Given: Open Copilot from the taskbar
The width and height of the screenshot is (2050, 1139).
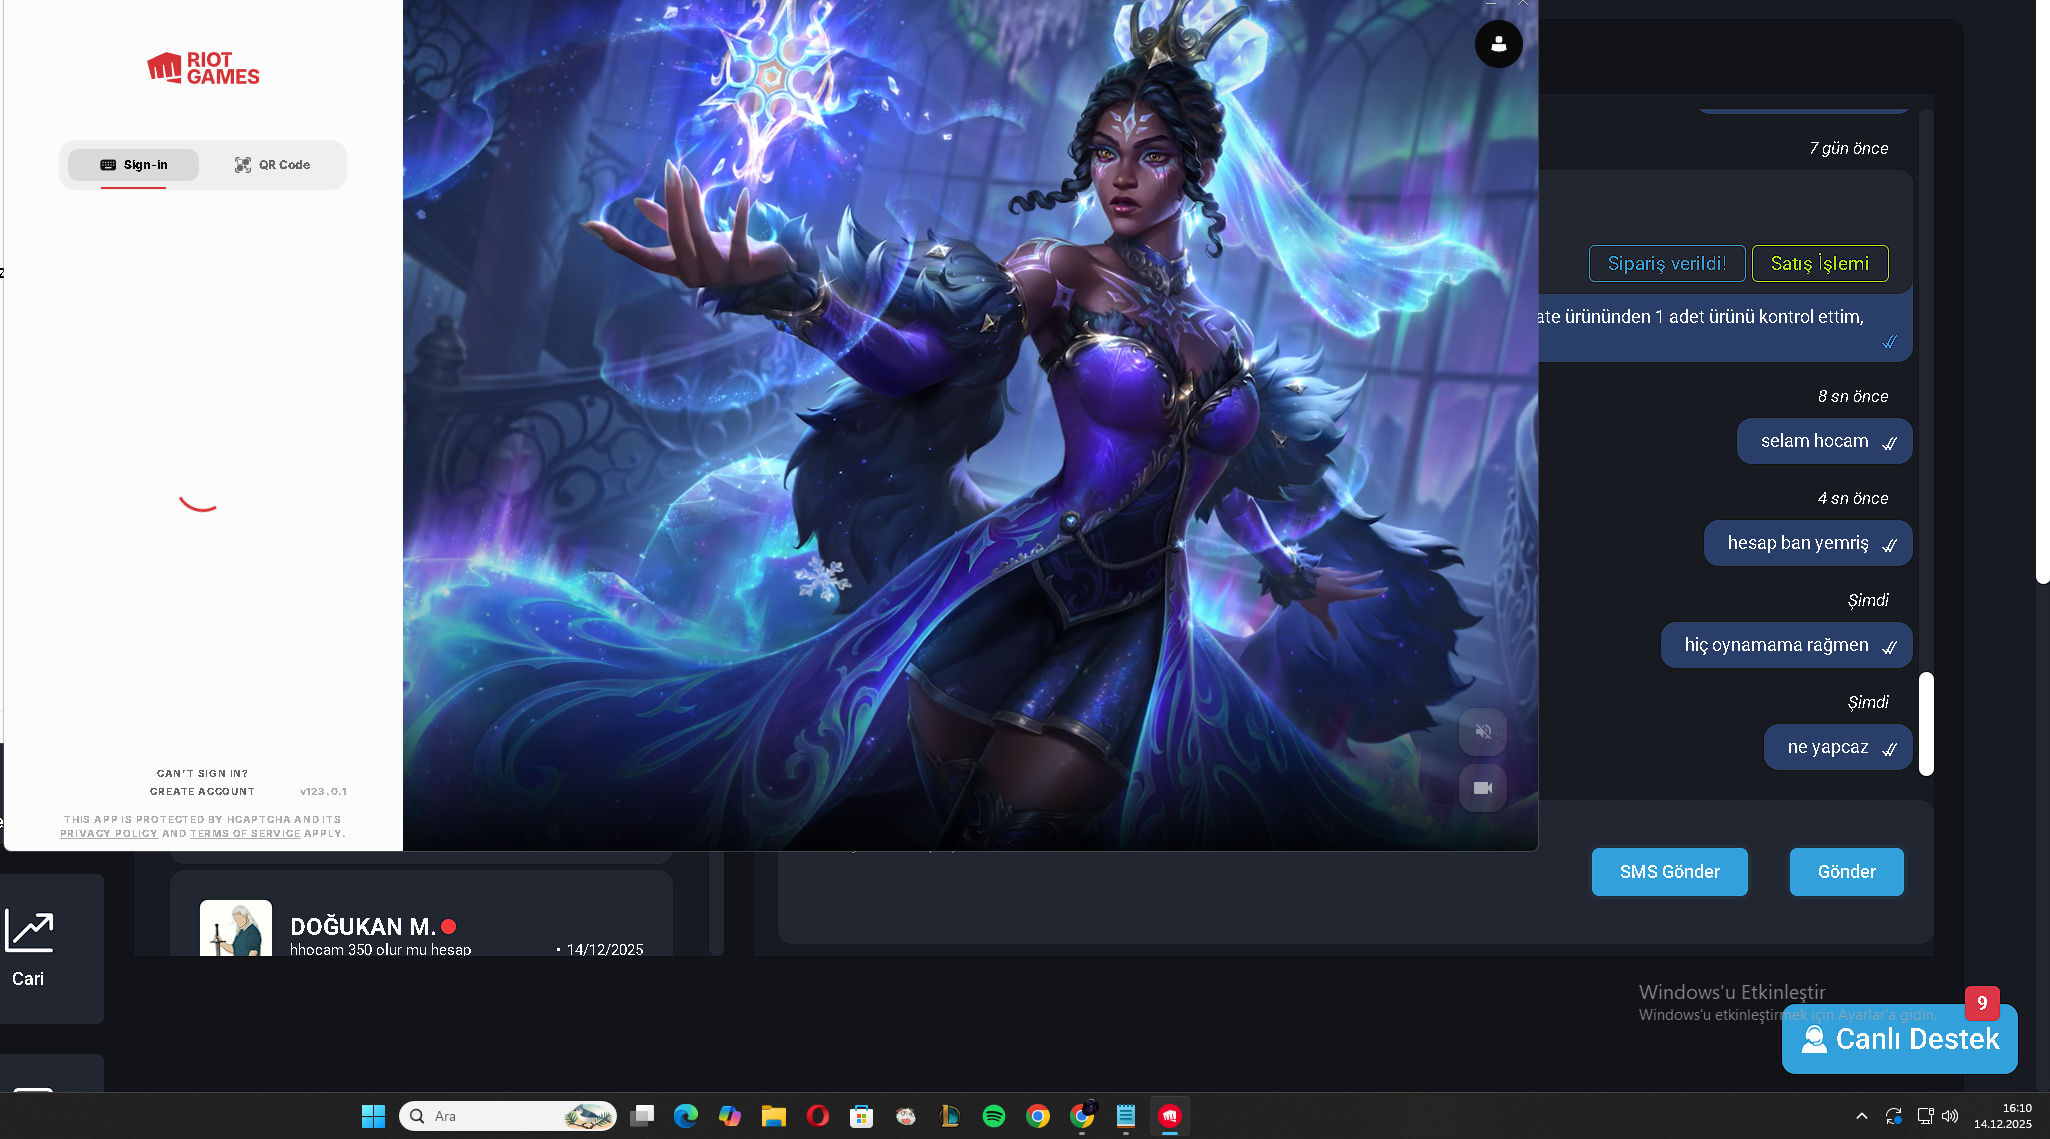Looking at the screenshot, I should (730, 1116).
